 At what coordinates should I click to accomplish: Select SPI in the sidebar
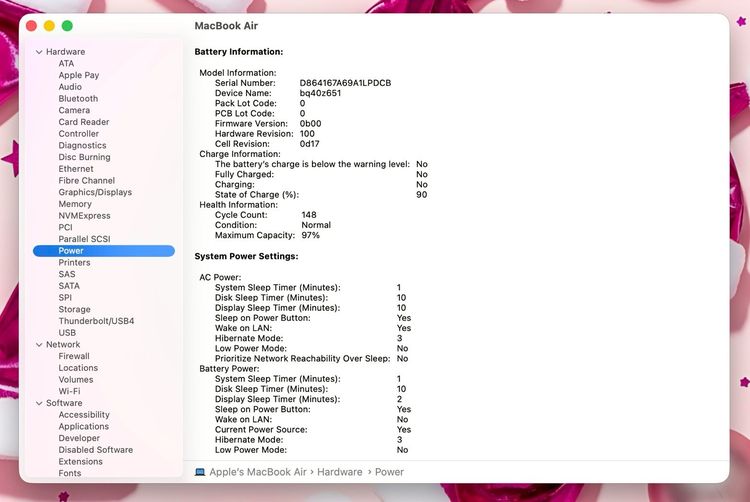click(65, 298)
